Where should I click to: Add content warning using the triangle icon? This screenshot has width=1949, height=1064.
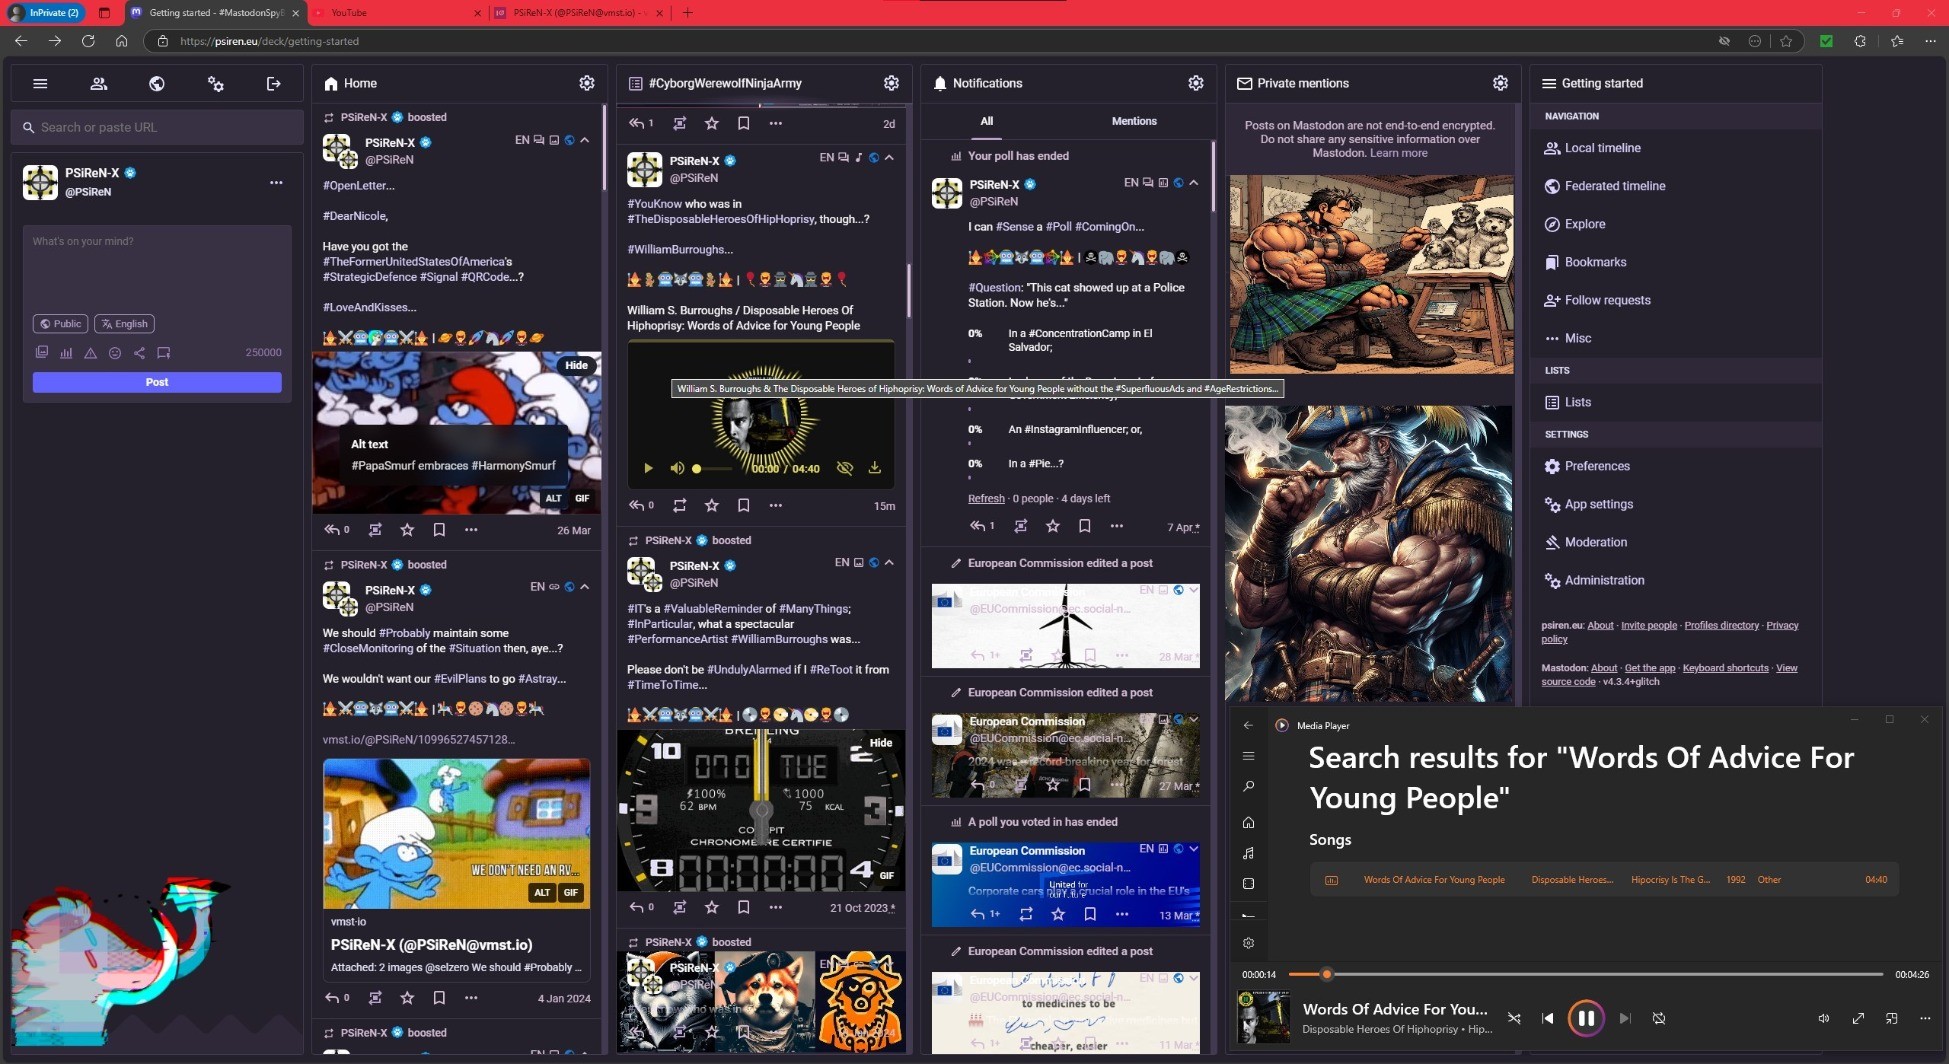pos(90,352)
